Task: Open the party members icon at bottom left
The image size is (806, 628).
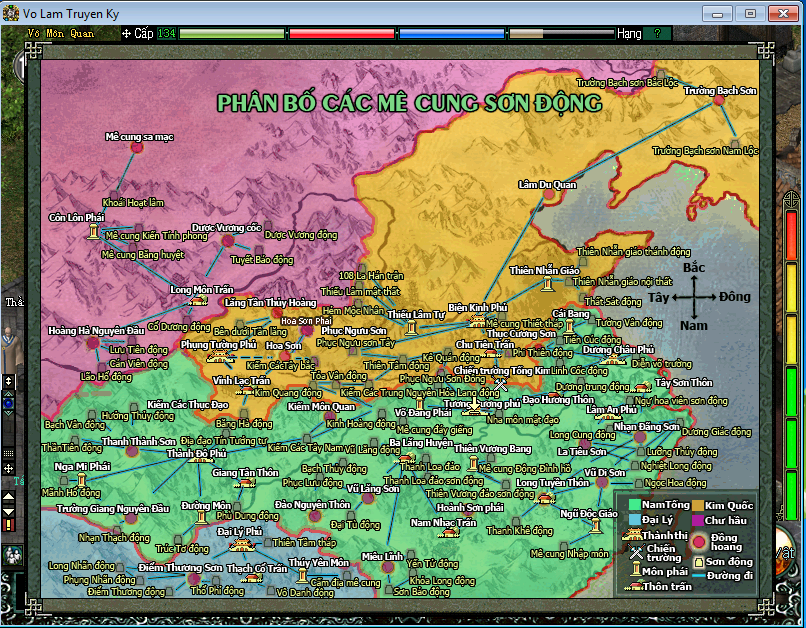Action: click(12, 555)
